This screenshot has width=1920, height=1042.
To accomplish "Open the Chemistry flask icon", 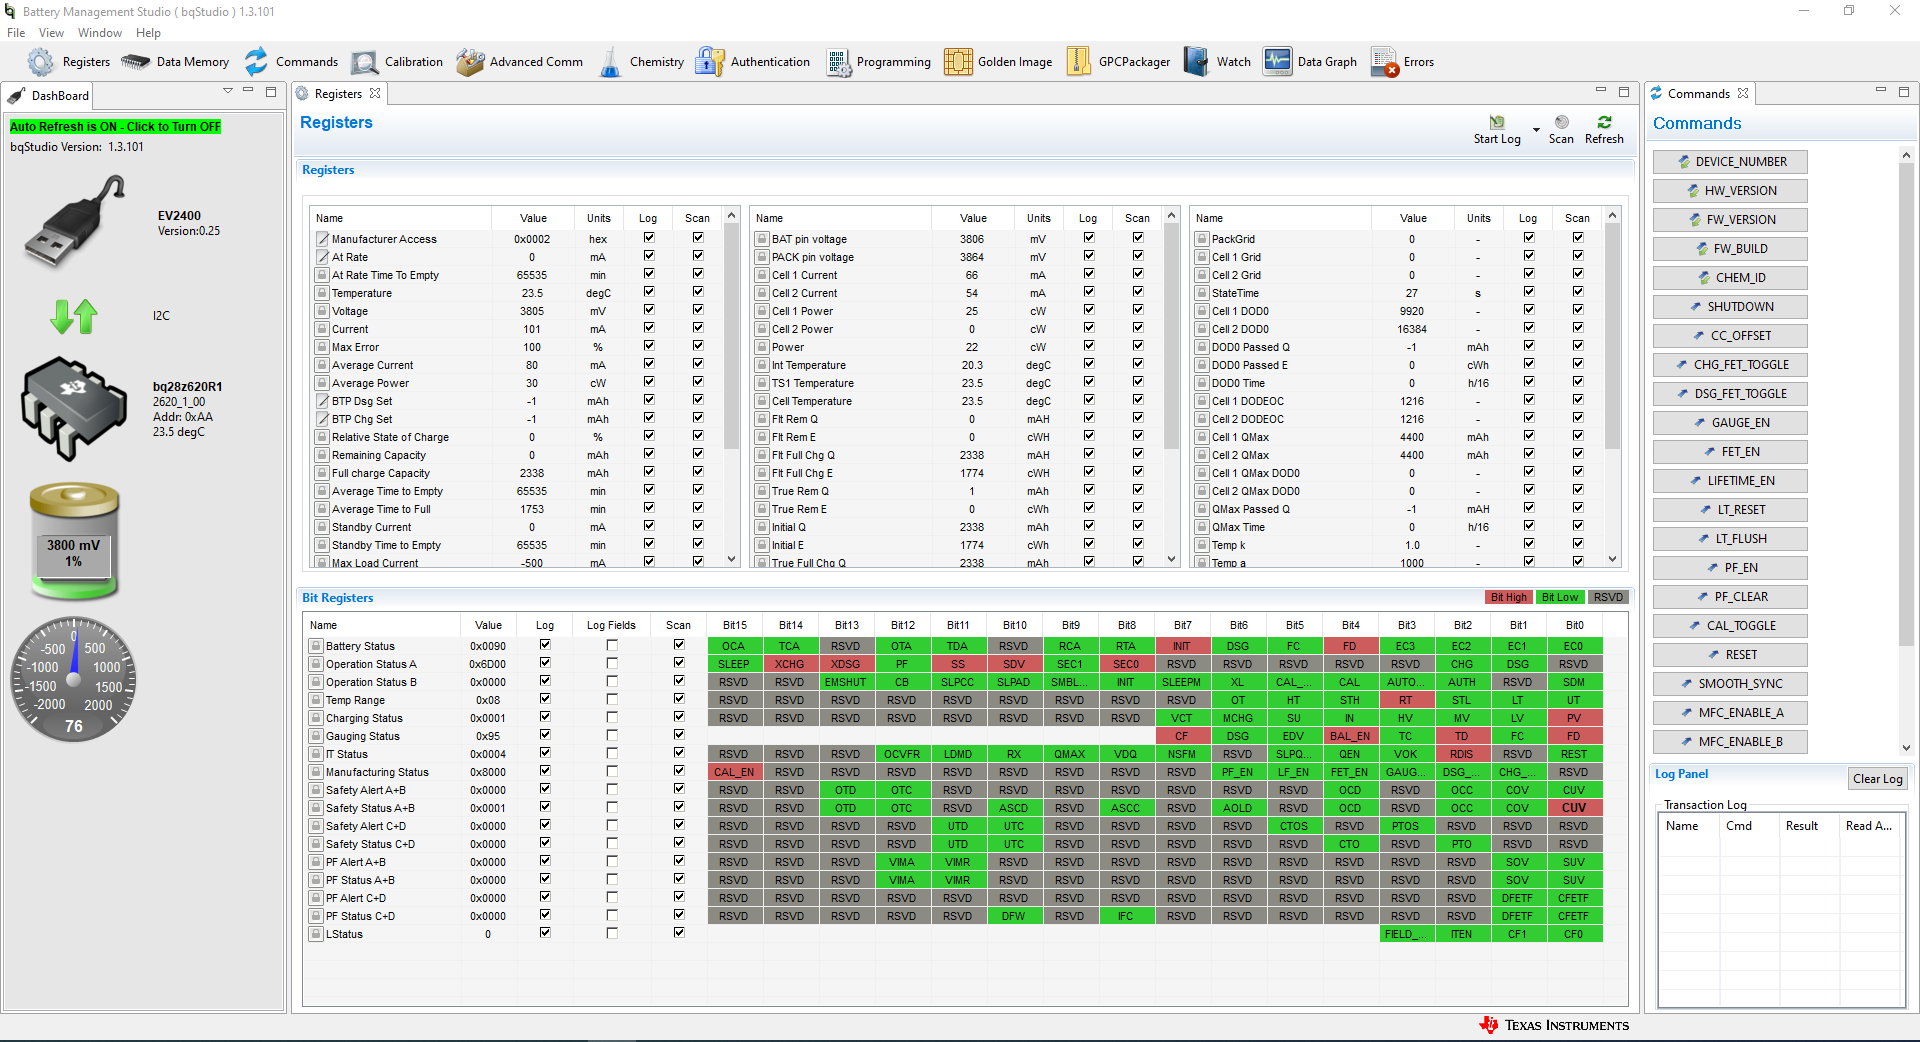I will pos(610,62).
